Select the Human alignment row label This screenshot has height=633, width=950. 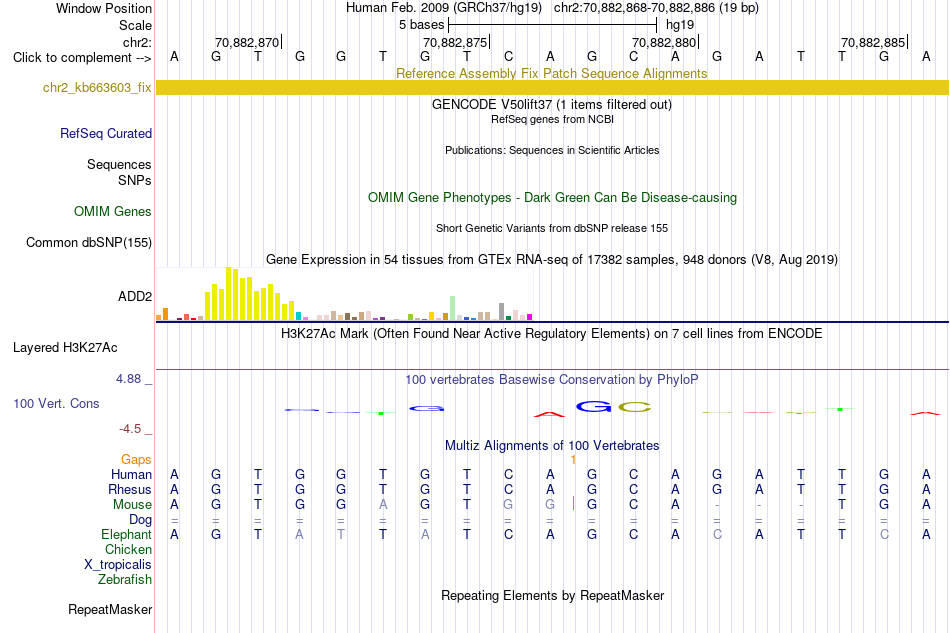pyautogui.click(x=131, y=474)
